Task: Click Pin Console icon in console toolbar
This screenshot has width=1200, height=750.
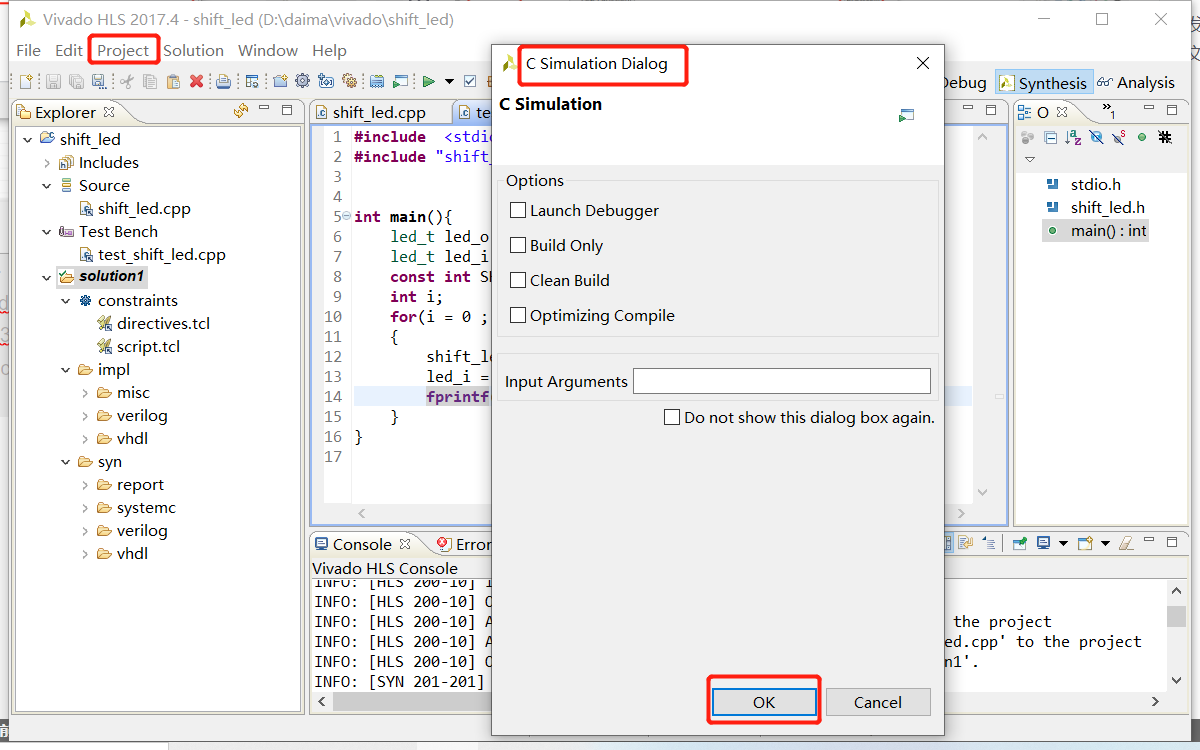Action: [x=1019, y=543]
